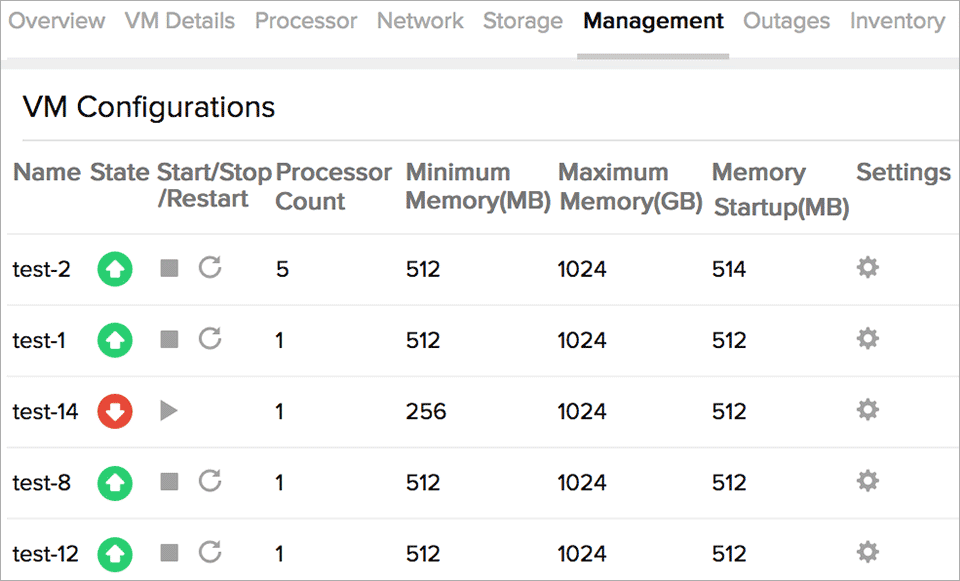Image resolution: width=960 pixels, height=581 pixels.
Task: Restart the test-8 virtual machine
Action: (209, 482)
